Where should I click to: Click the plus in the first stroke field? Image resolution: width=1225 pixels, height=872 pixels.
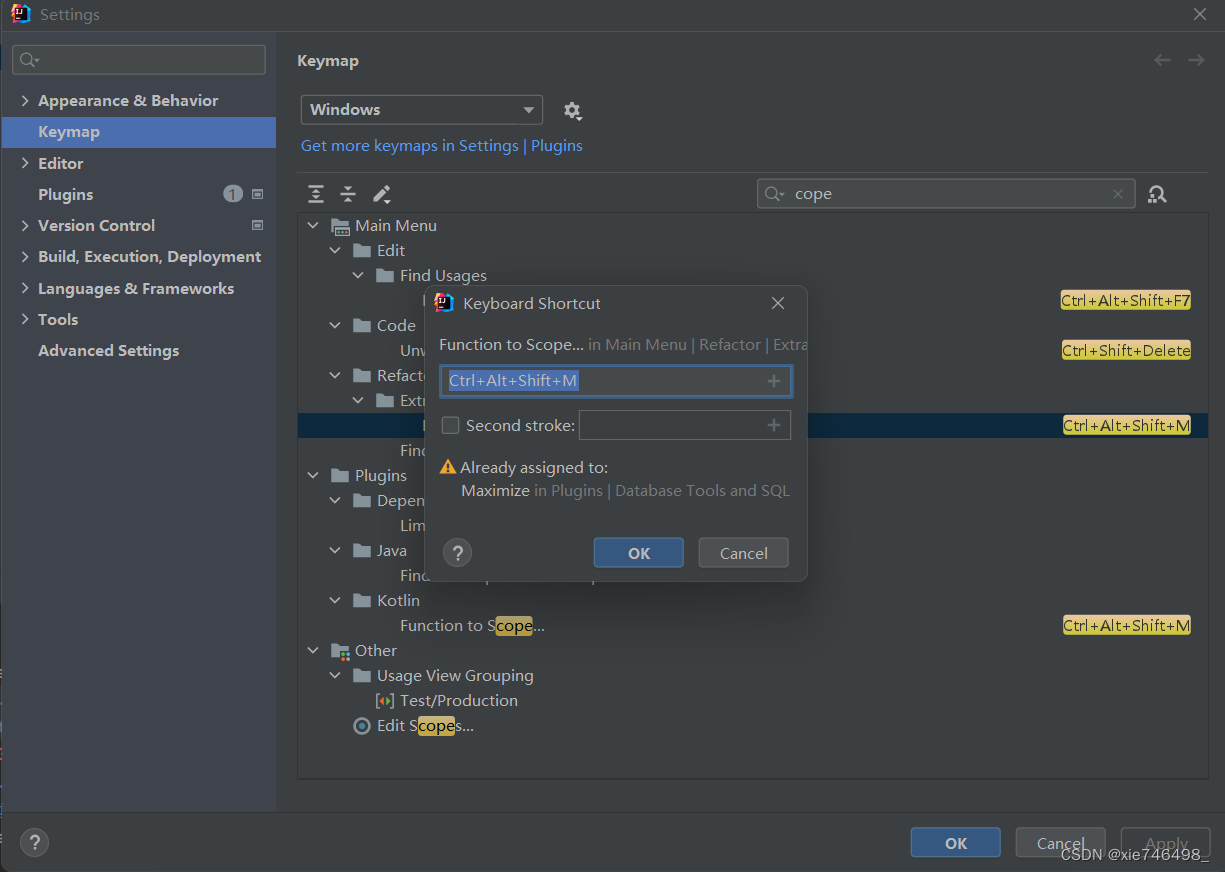tap(774, 381)
